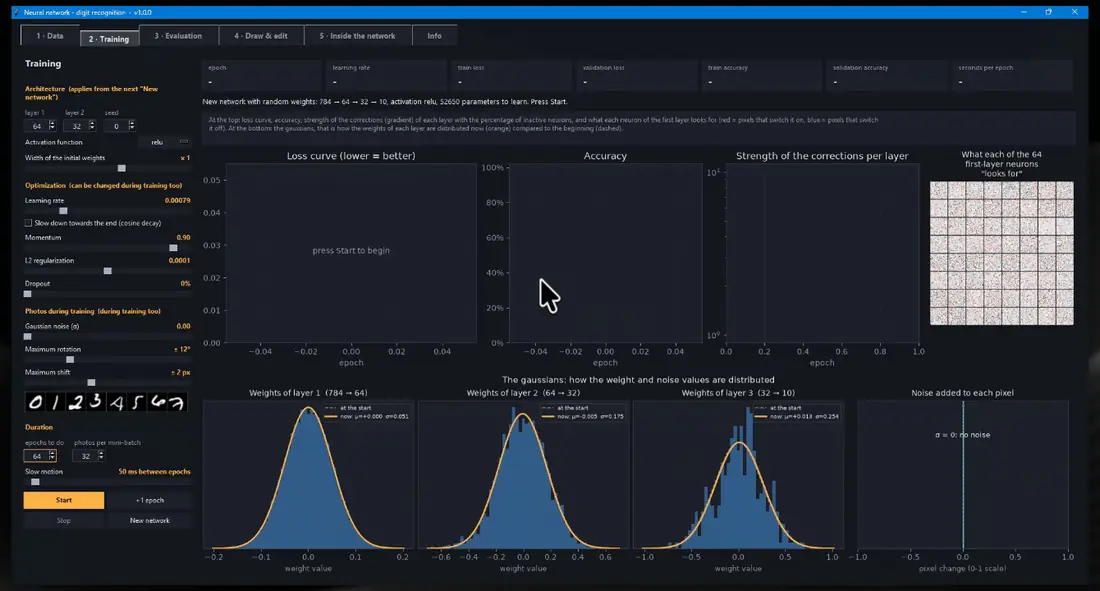Click the seconds per epoch stat card
This screenshot has height=591, width=1100.
click(x=1012, y=75)
